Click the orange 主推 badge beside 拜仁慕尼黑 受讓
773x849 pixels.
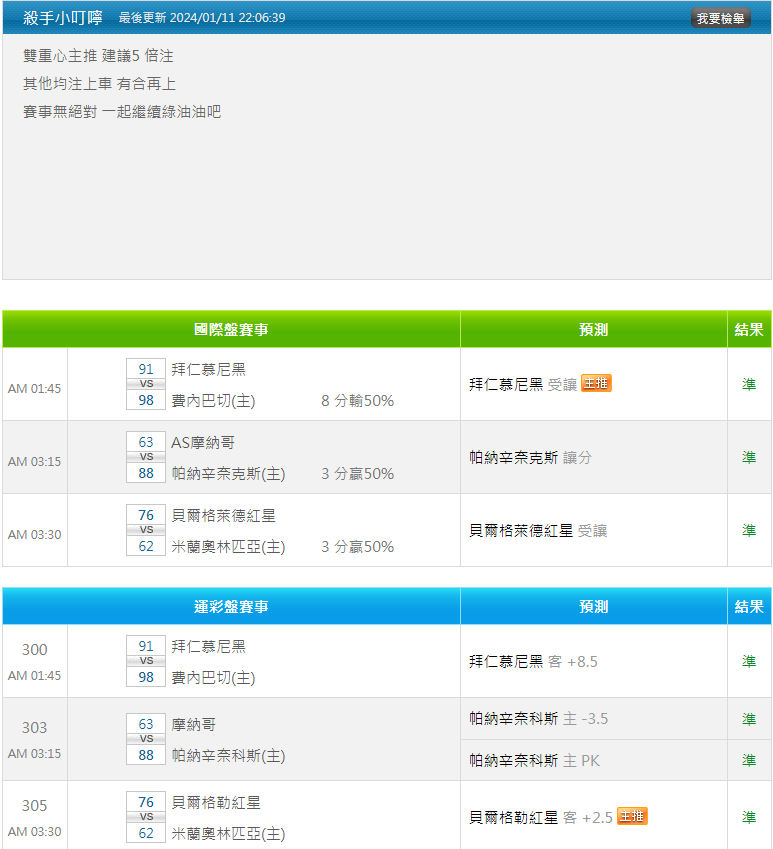click(x=596, y=383)
